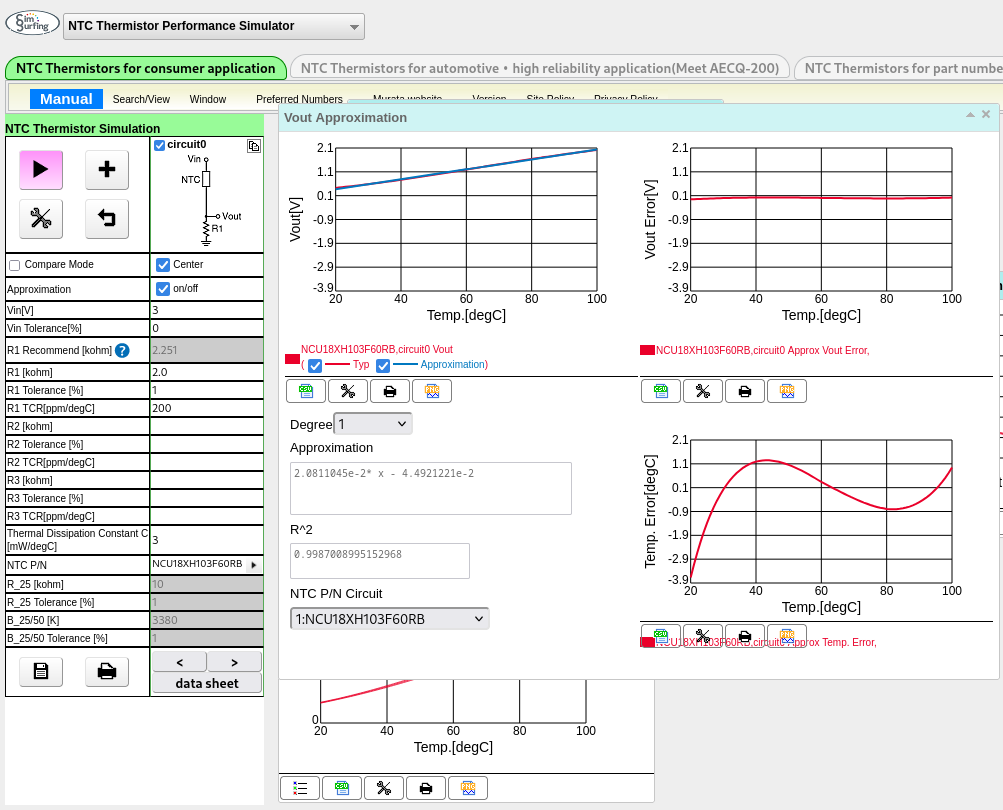Save bottom background chart as PNG
The width and height of the screenshot is (1003, 810).
pyautogui.click(x=468, y=788)
